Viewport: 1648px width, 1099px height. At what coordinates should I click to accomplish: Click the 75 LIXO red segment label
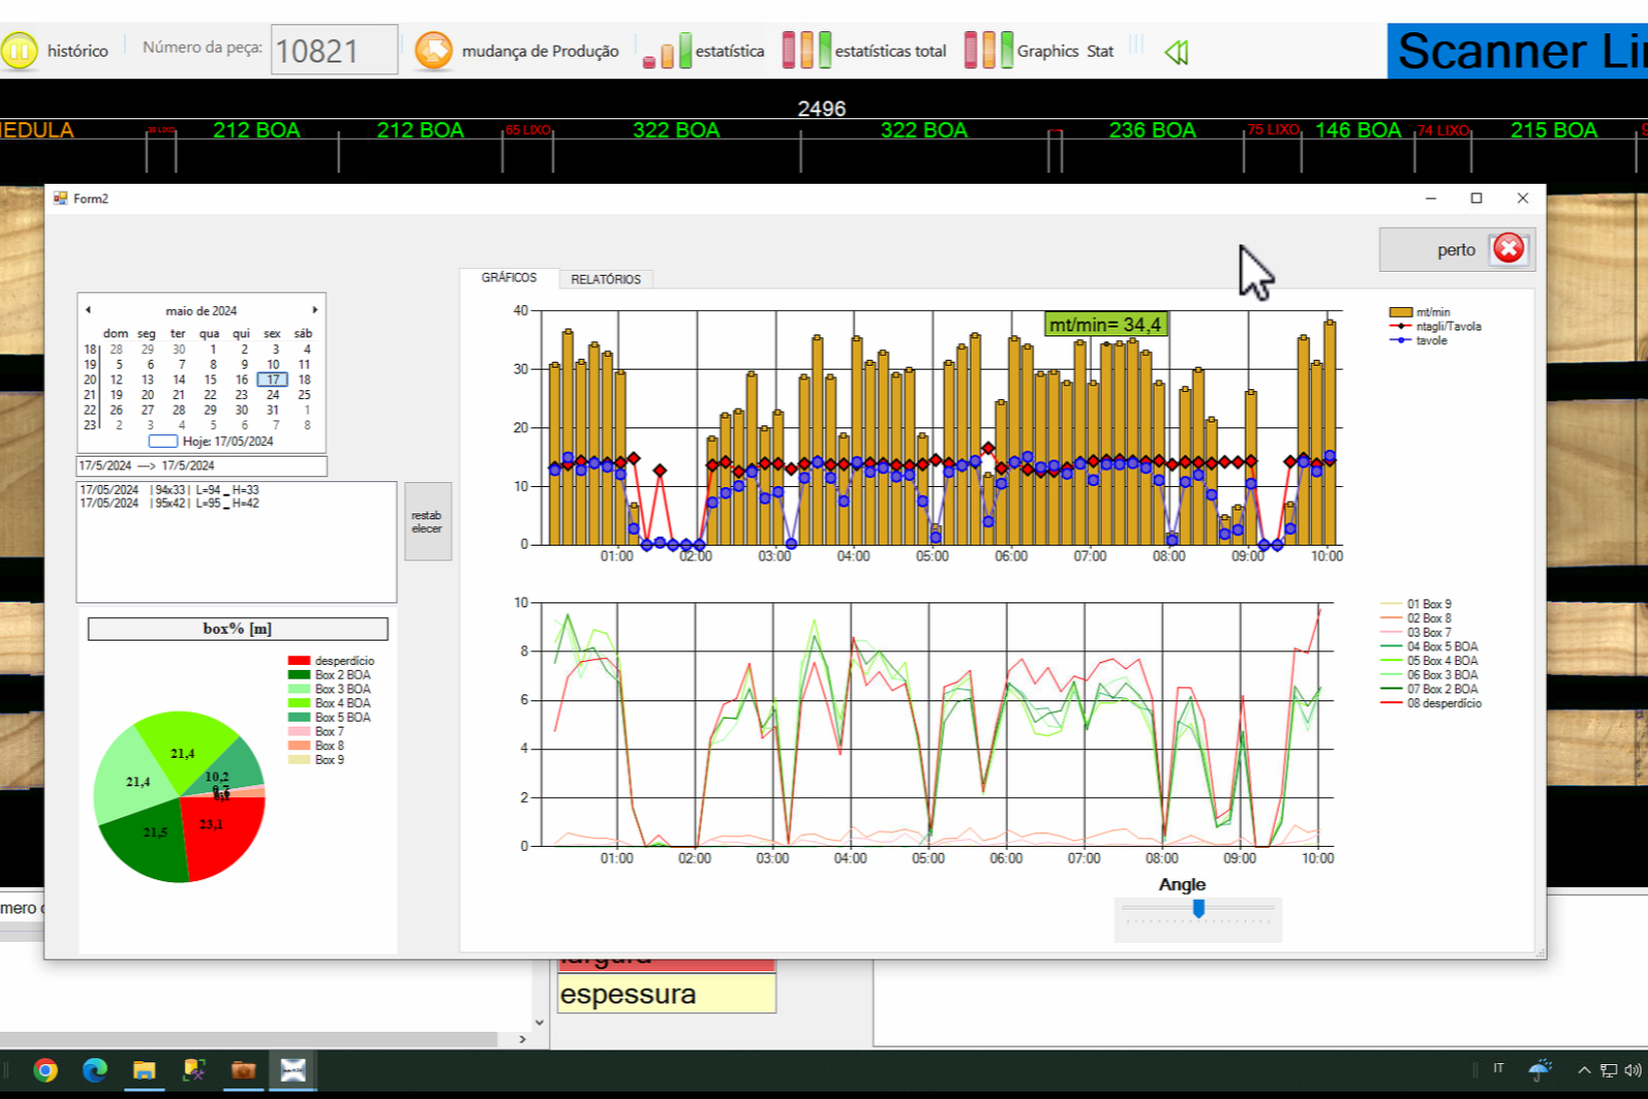pos(1272,130)
